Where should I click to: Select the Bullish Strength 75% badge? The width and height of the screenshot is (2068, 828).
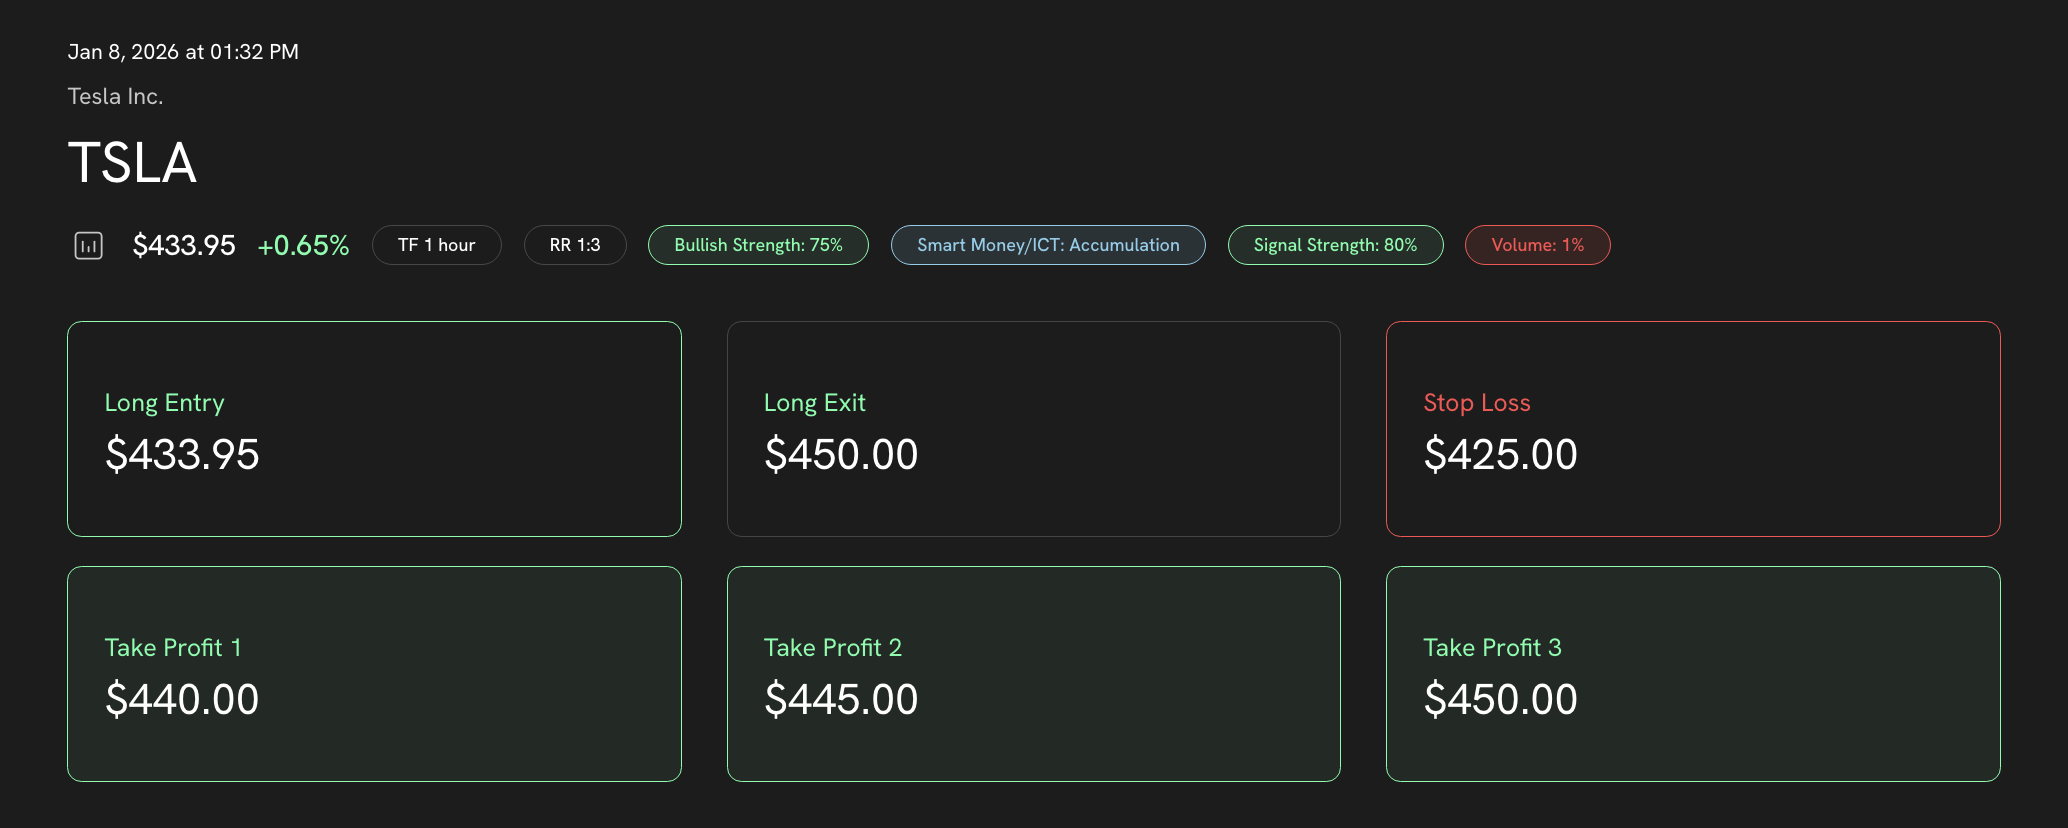[x=758, y=245]
